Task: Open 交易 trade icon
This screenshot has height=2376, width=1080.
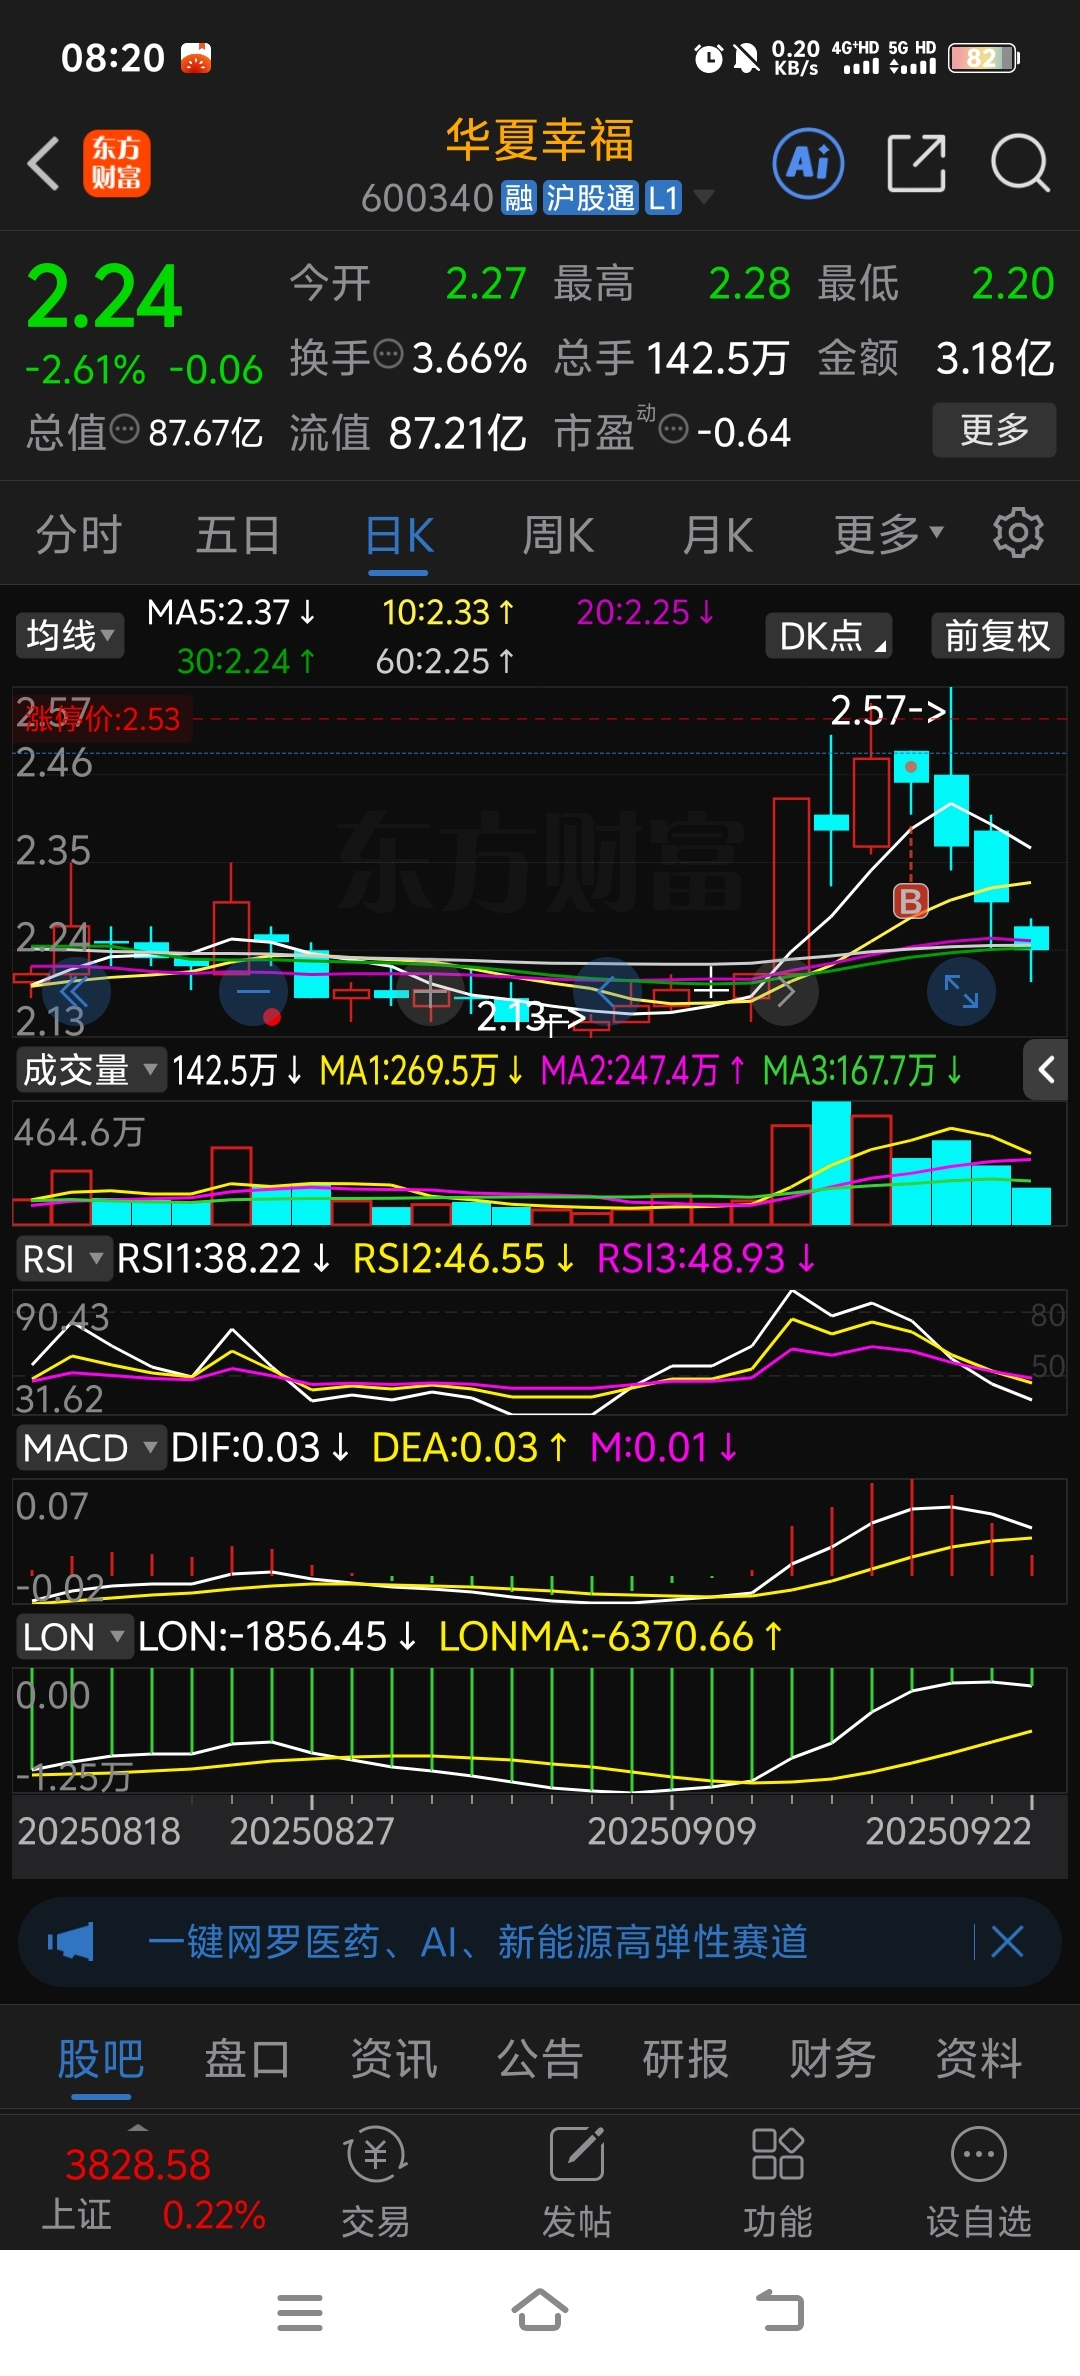Action: [376, 2182]
